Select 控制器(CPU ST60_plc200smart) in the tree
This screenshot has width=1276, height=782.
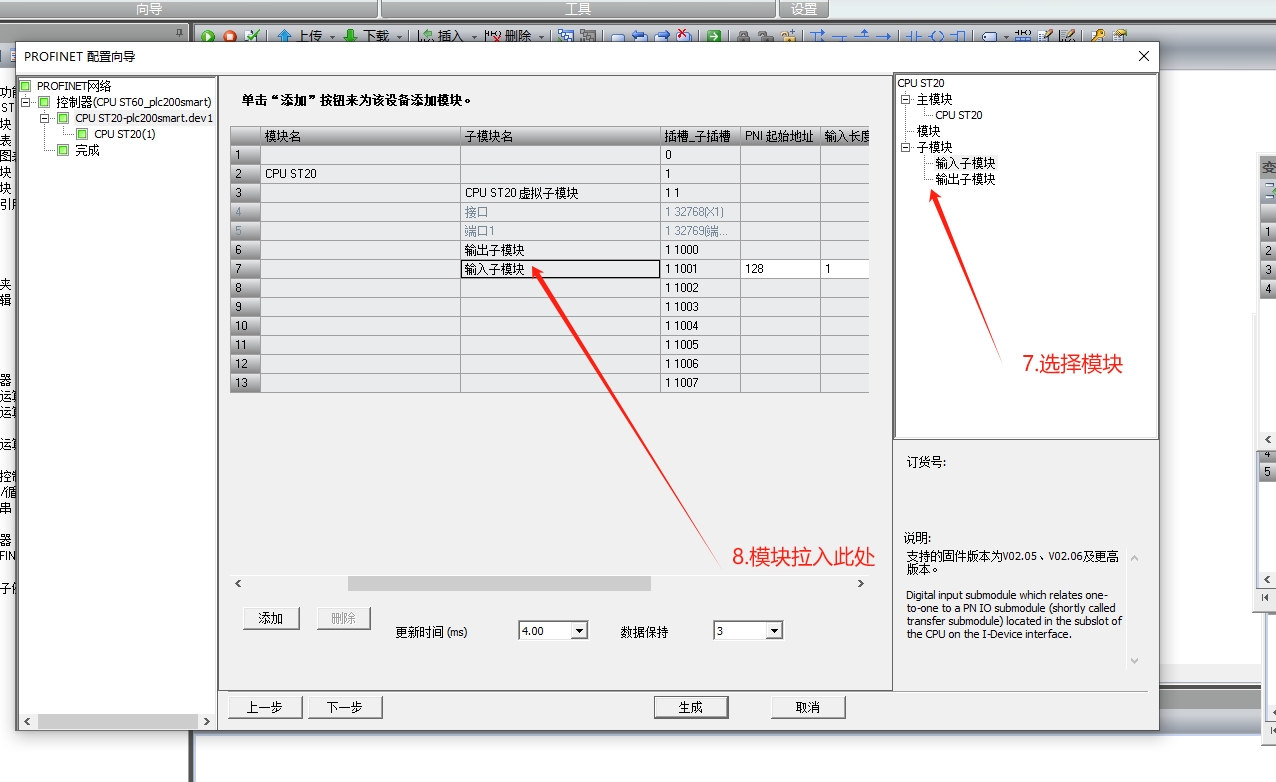coord(134,102)
